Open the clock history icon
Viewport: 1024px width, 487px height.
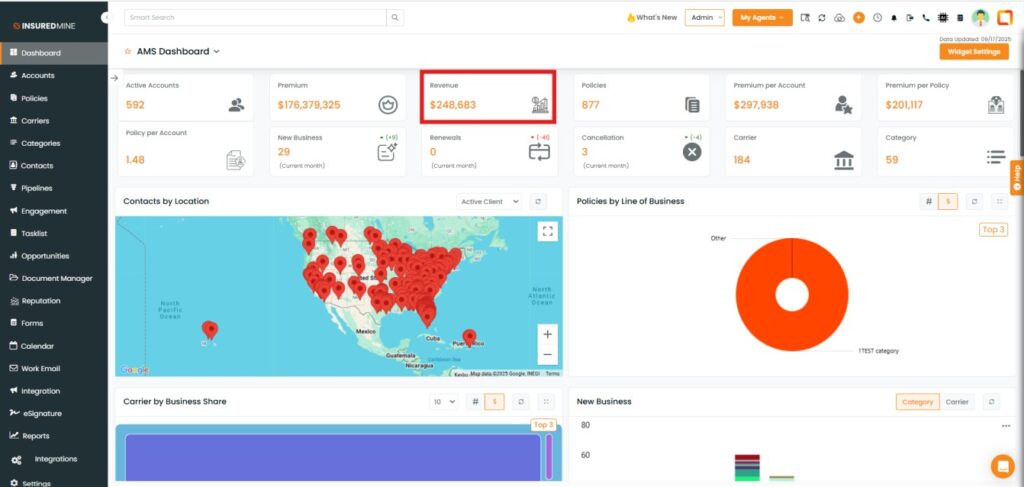[x=877, y=18]
